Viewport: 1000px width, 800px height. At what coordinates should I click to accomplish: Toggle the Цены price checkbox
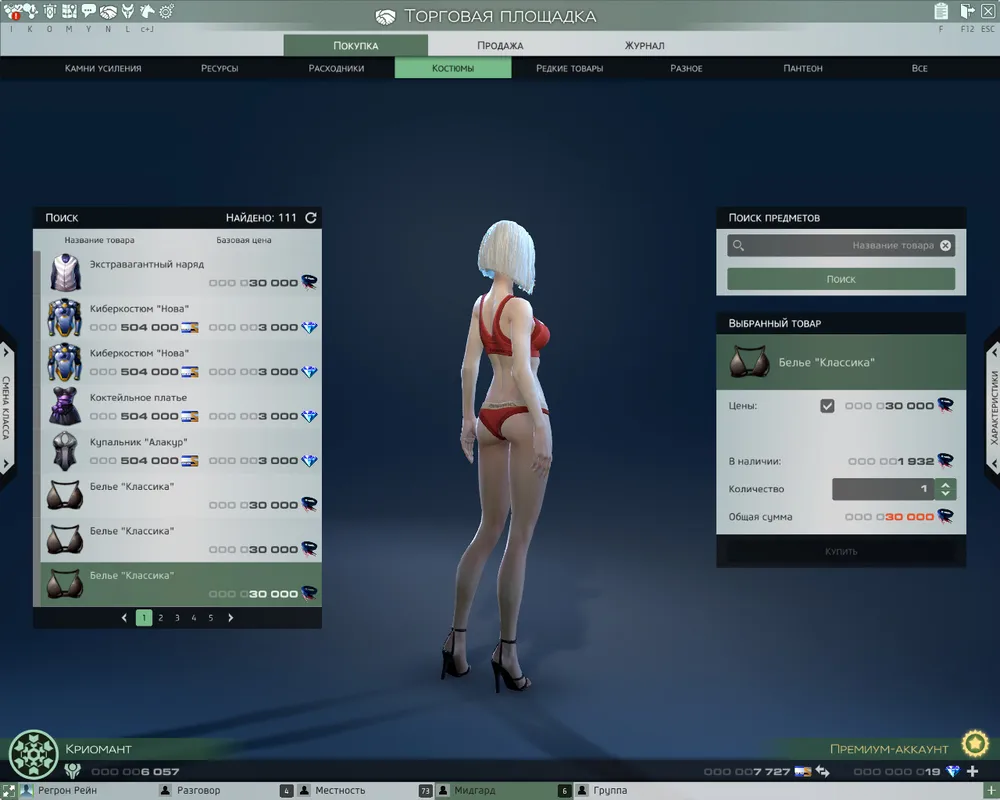pyautogui.click(x=827, y=406)
